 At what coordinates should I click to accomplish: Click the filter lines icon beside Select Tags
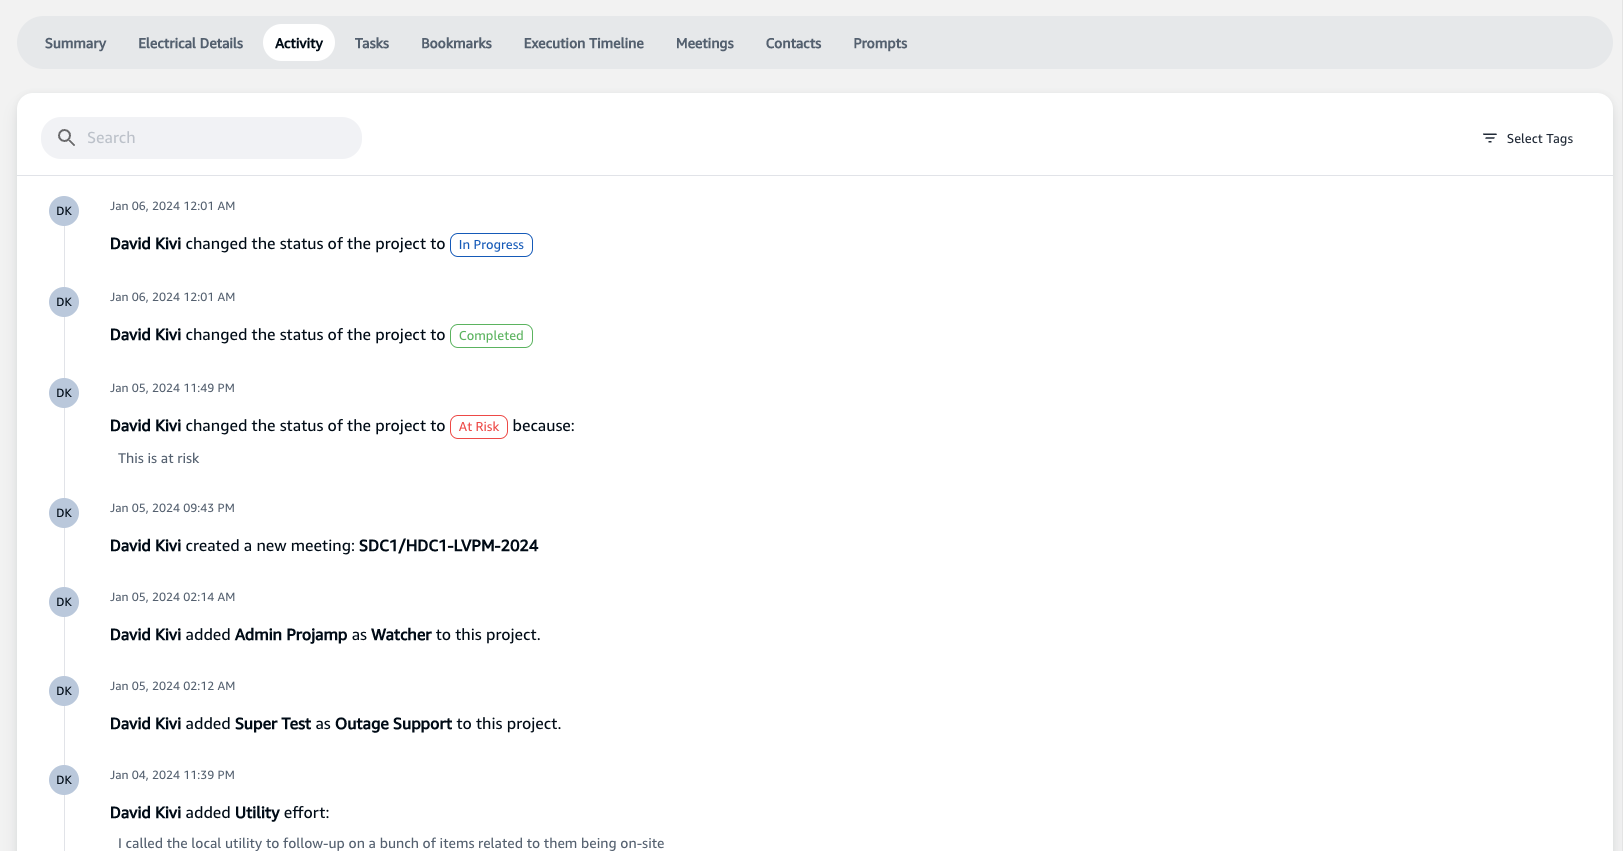1490,138
